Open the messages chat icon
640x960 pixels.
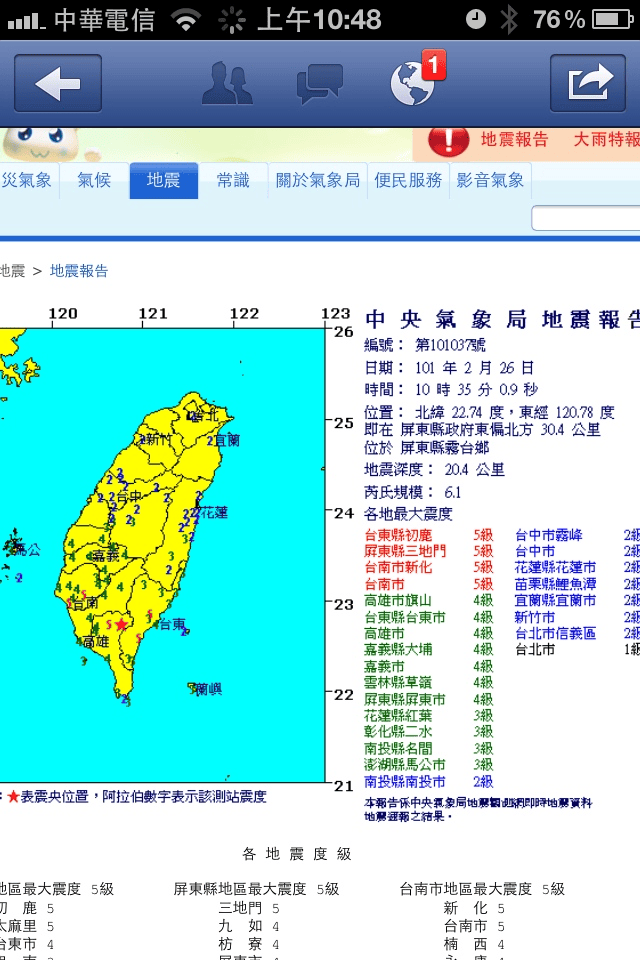(320, 83)
